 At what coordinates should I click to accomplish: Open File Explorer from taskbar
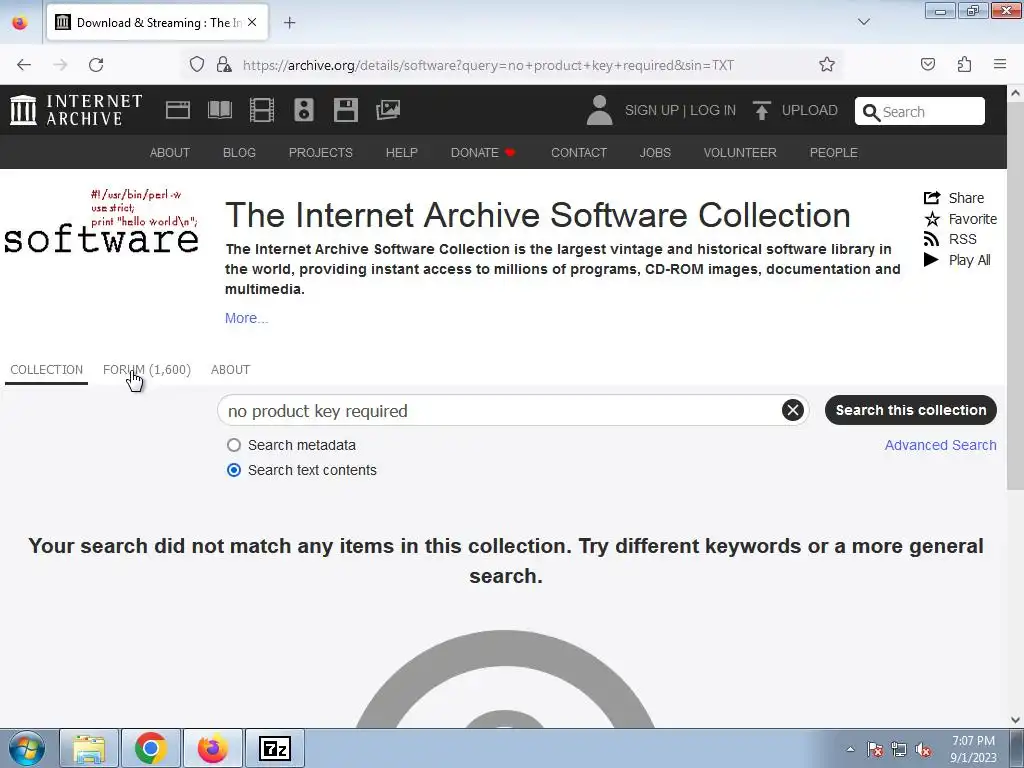(x=89, y=748)
